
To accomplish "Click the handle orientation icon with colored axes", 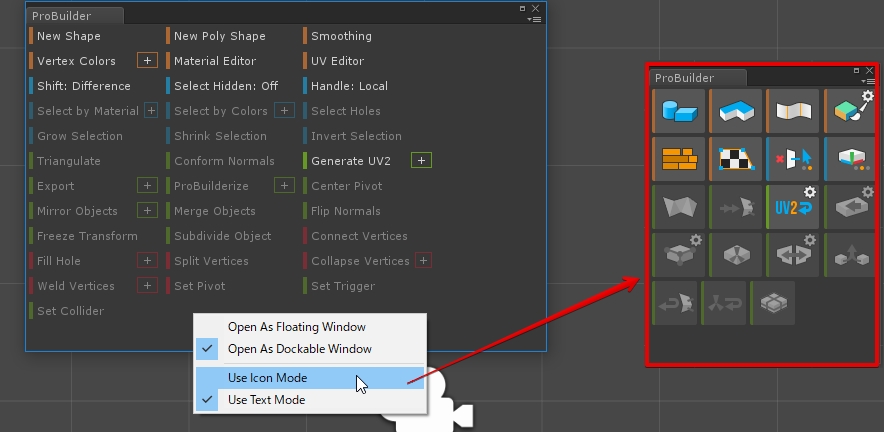I will tap(850, 159).
